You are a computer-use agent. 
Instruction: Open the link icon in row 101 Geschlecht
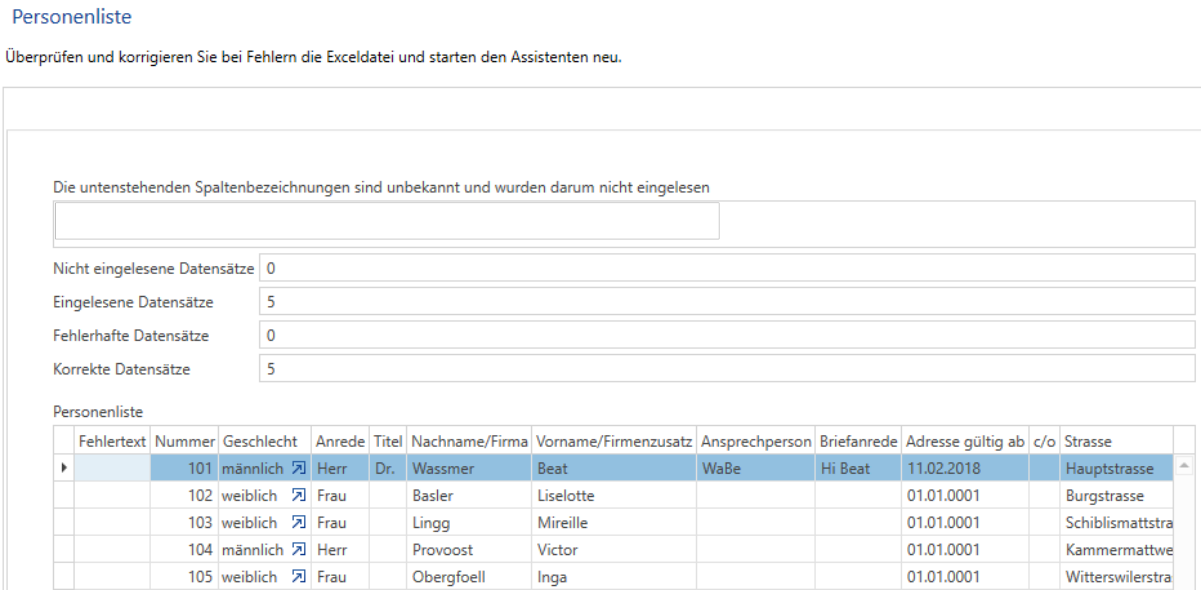point(298,468)
